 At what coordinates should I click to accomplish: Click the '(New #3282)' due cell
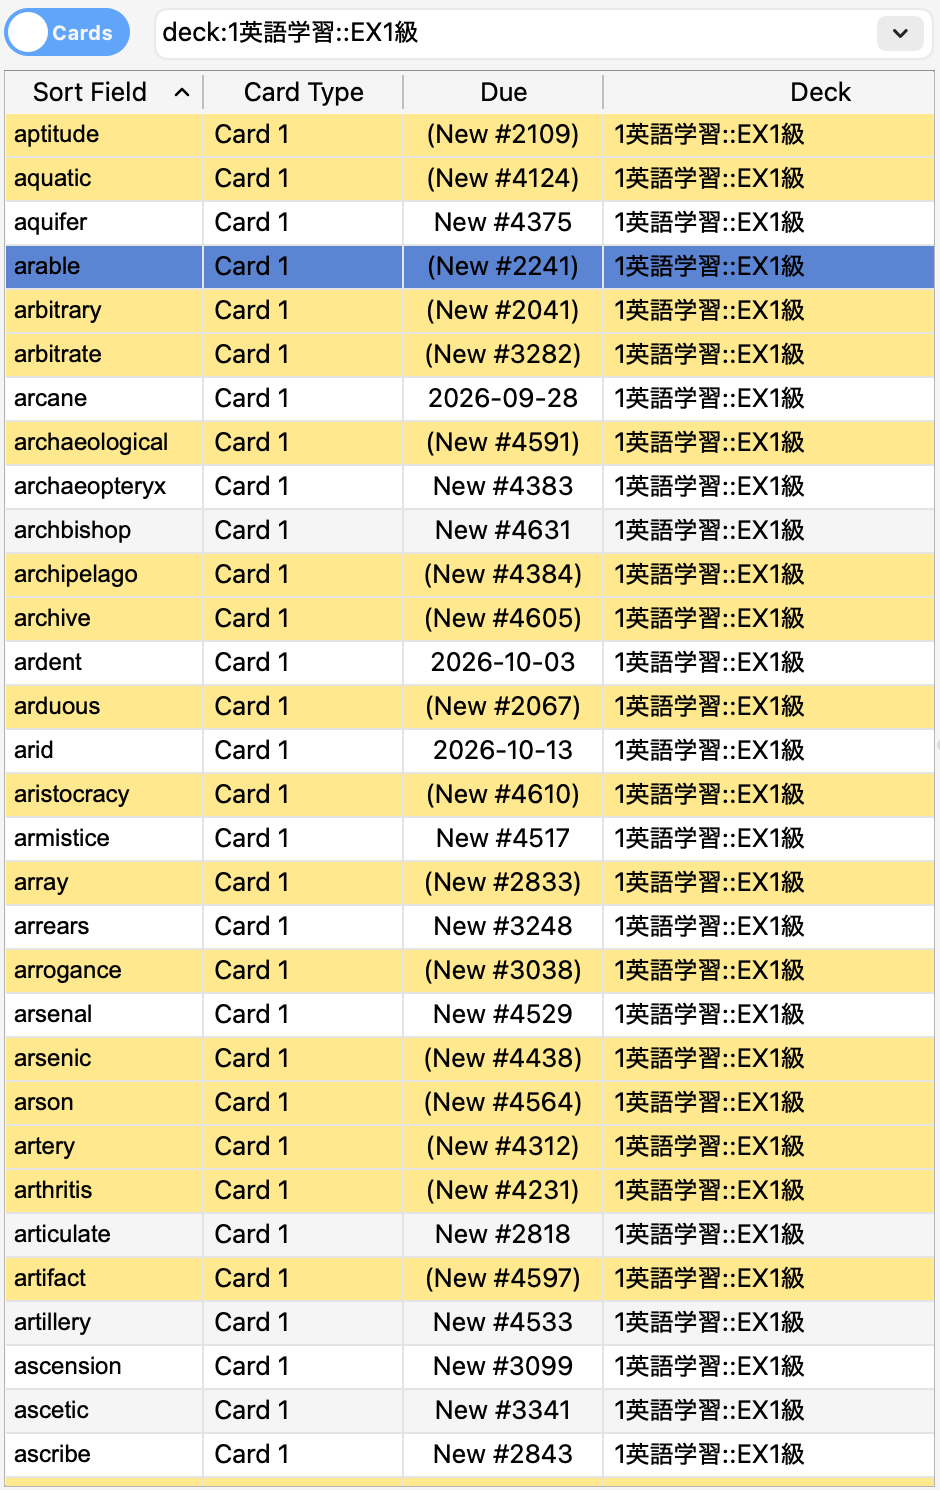click(x=503, y=354)
